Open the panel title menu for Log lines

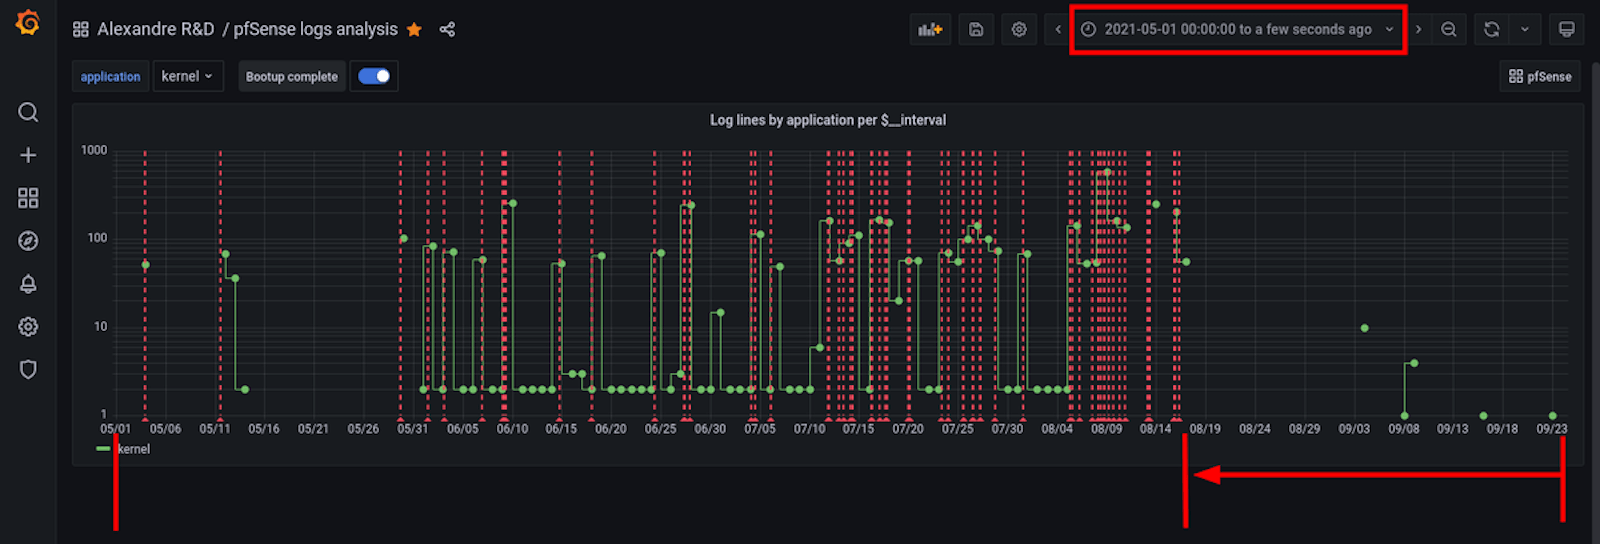point(828,120)
